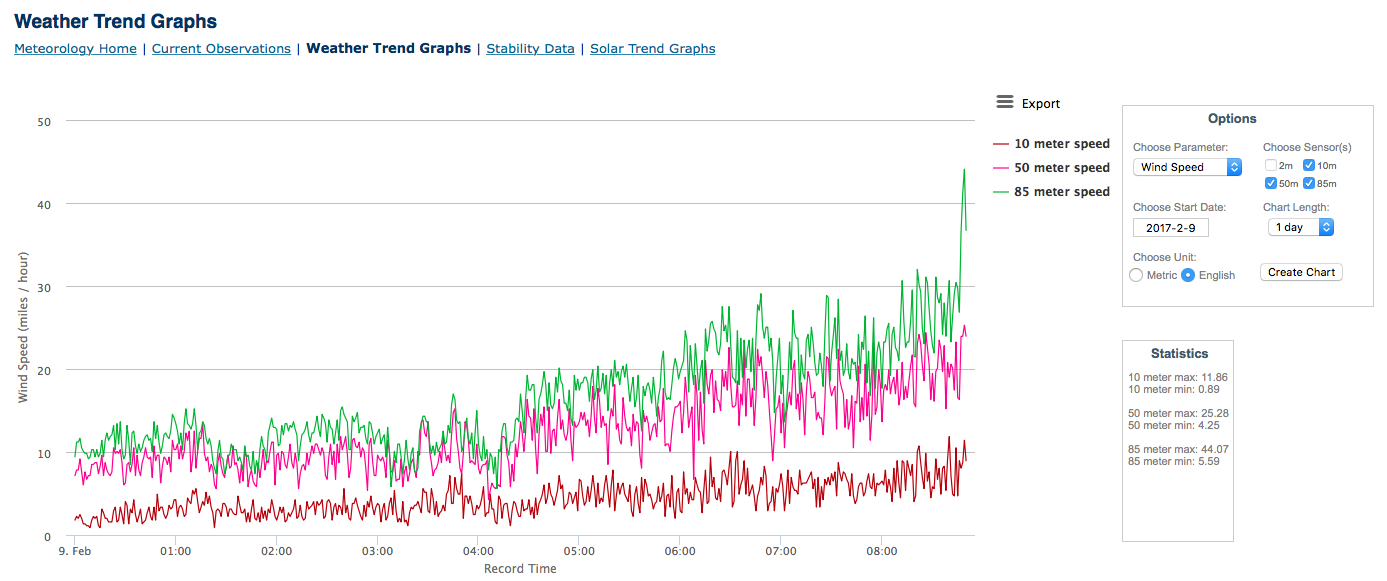
Task: Click the Create Chart button
Action: (1301, 272)
